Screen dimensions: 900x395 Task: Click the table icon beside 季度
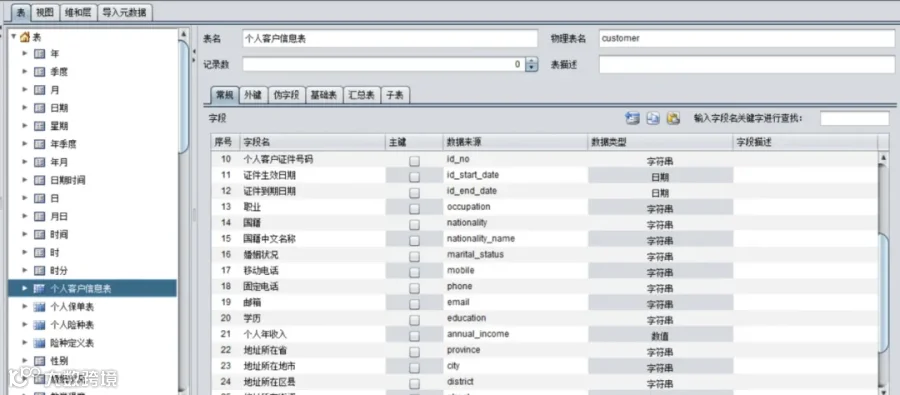click(40, 72)
